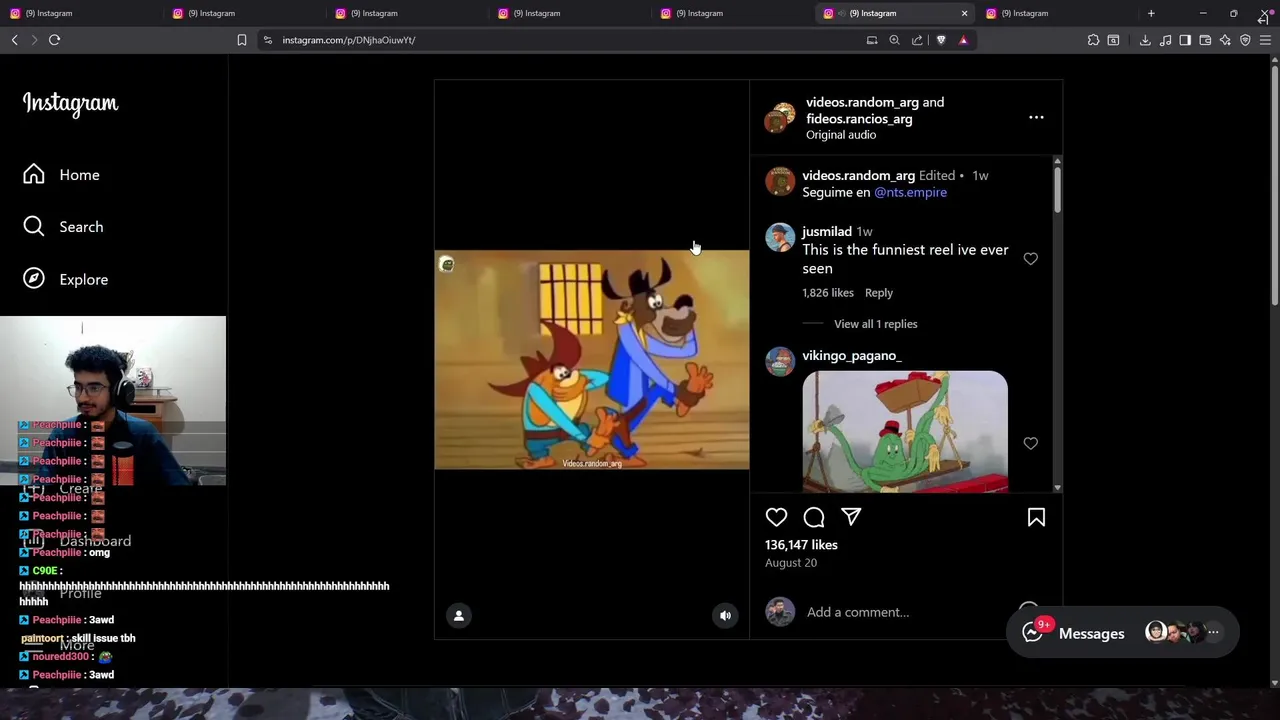This screenshot has width=1280, height=720.
Task: Click the address bar URL
Action: [348, 40]
